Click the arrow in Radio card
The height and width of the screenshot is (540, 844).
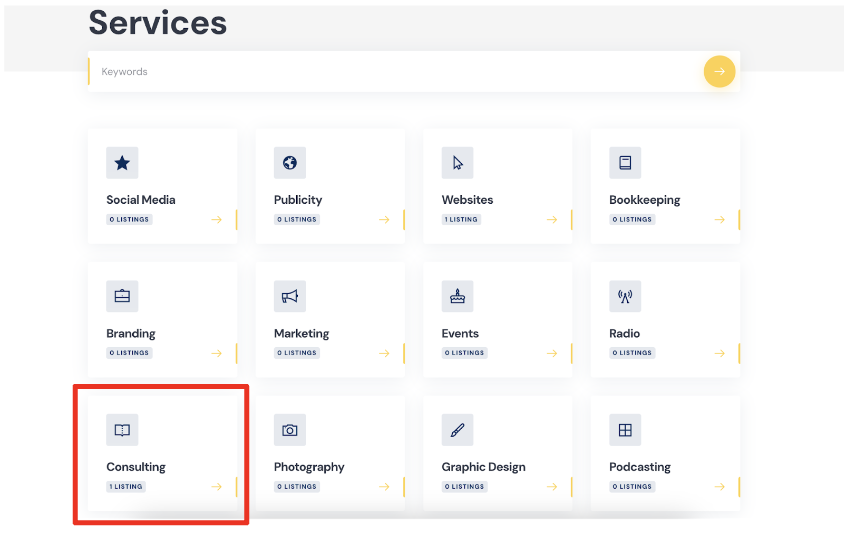pos(719,353)
